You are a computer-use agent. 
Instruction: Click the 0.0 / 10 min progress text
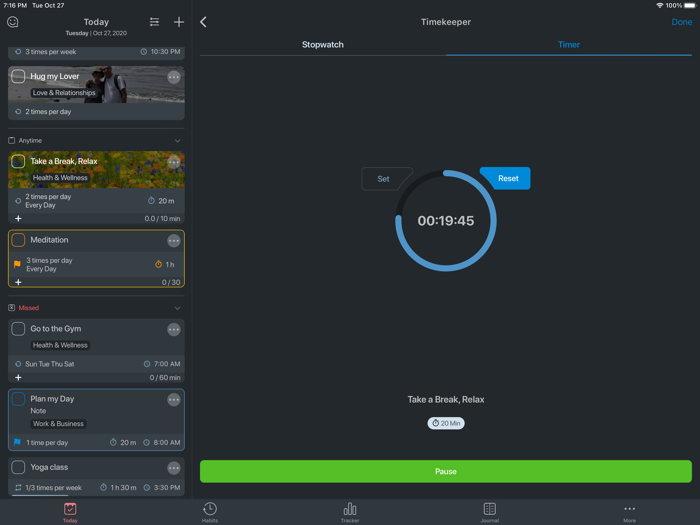coord(162,219)
